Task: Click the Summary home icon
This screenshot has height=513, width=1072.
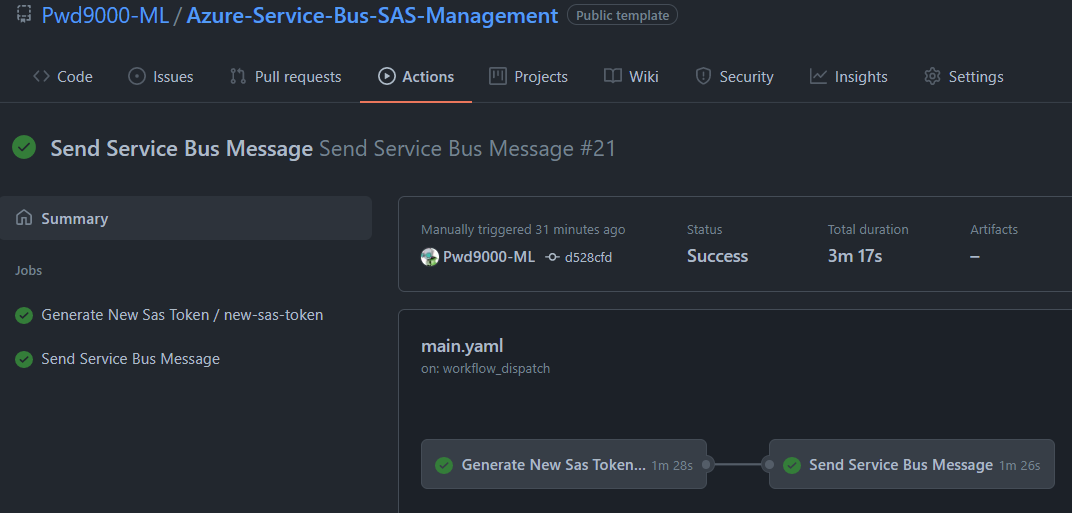Action: click(x=24, y=218)
